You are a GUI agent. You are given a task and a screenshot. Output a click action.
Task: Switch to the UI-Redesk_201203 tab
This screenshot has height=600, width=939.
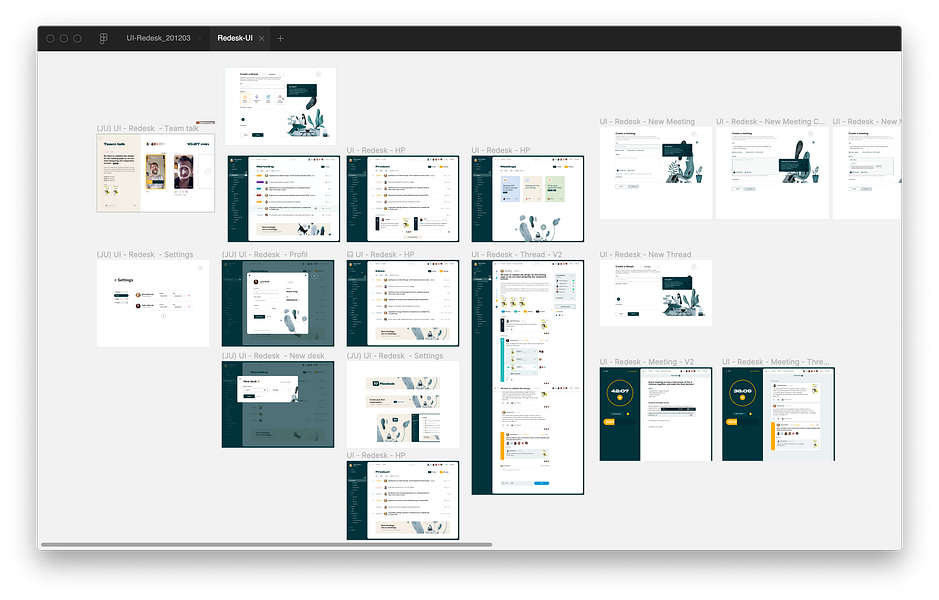tap(158, 38)
